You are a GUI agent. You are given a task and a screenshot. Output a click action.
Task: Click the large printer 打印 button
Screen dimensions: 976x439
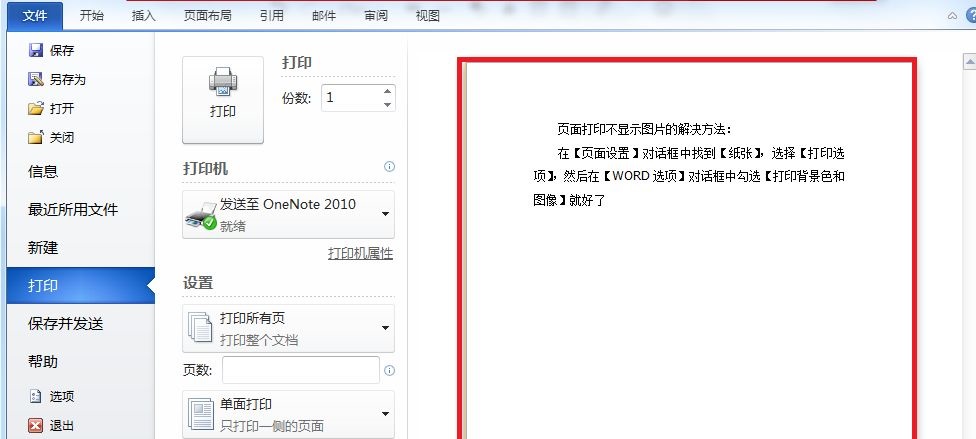click(x=222, y=99)
